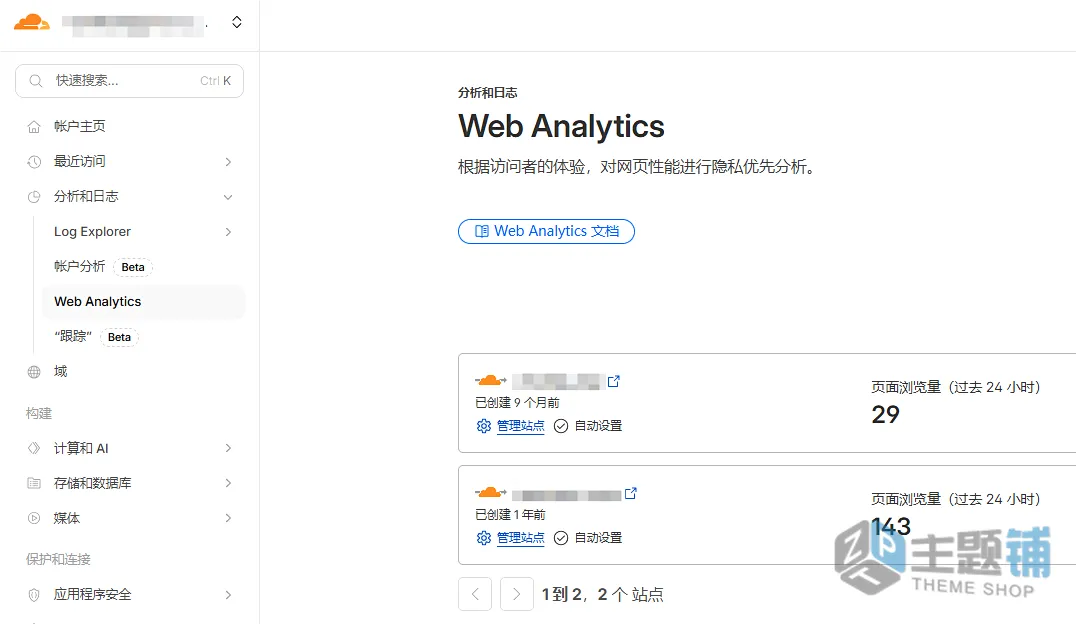Open the Web Analytics 文档 button
The width and height of the screenshot is (1076, 624).
click(x=546, y=231)
